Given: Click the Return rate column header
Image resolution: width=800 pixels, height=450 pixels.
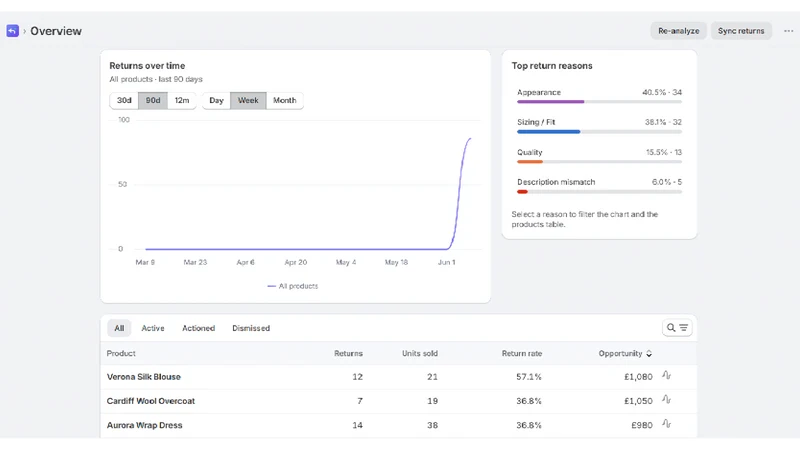Looking at the screenshot, I should tap(522, 354).
